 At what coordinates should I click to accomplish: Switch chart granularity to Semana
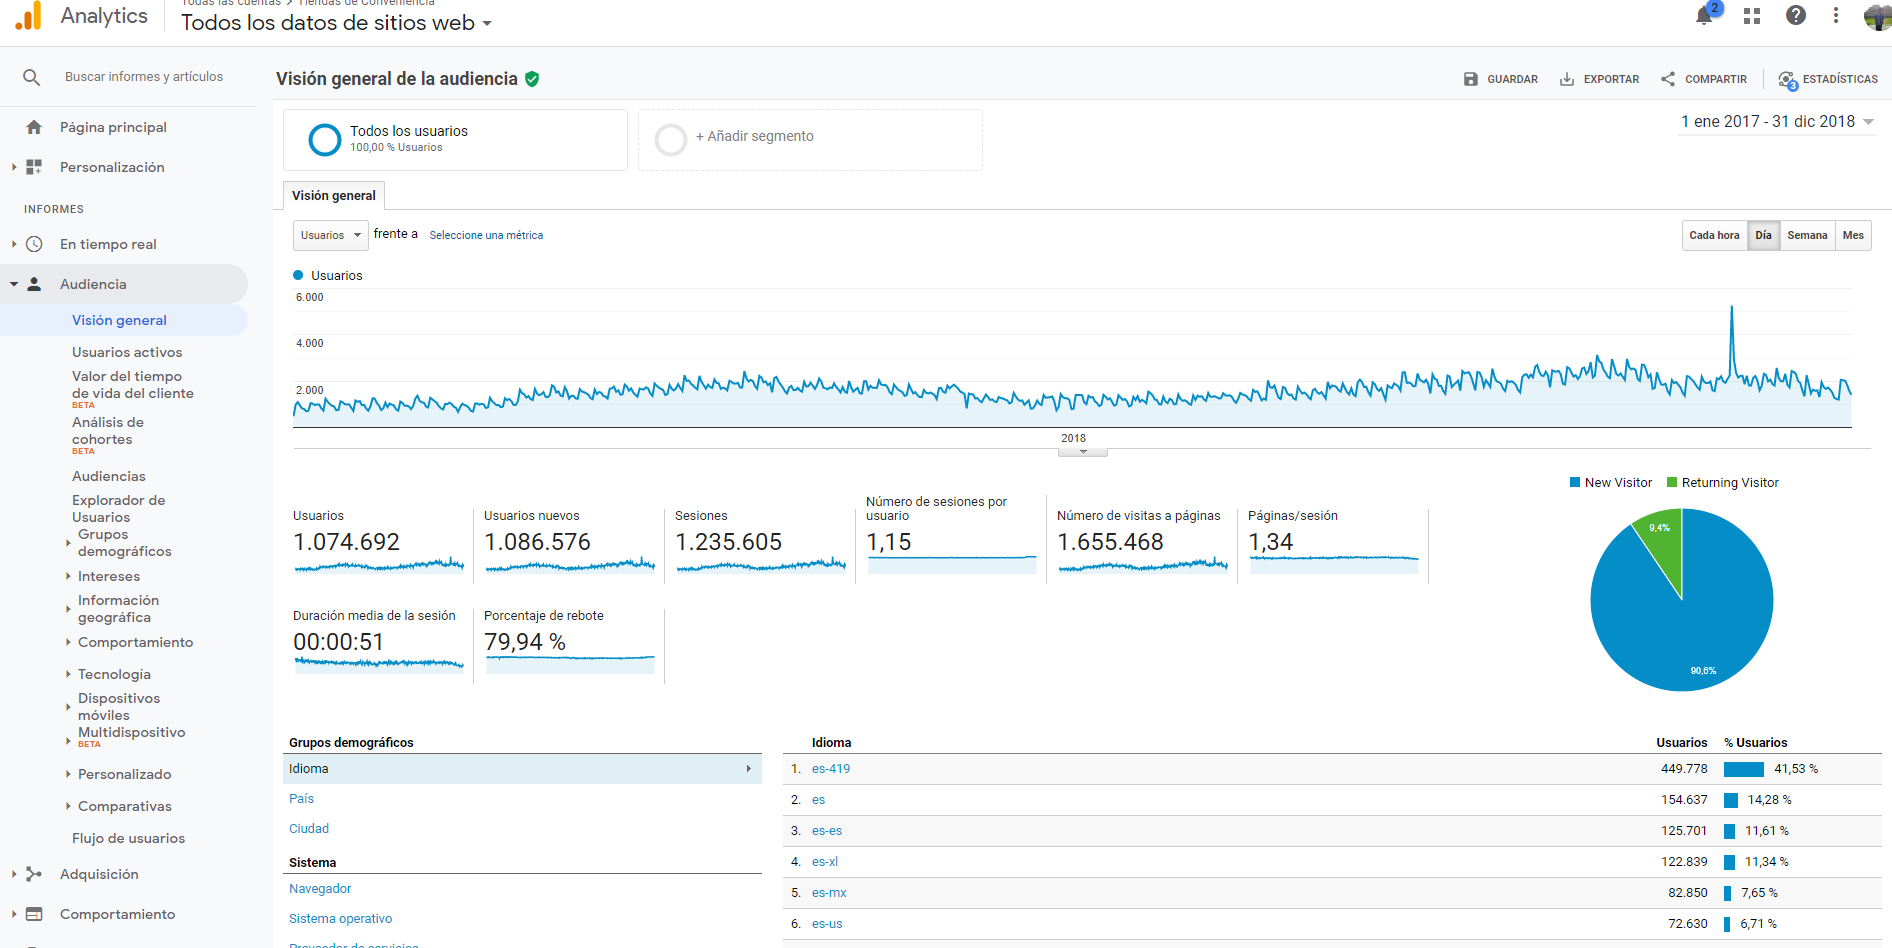coord(1807,236)
